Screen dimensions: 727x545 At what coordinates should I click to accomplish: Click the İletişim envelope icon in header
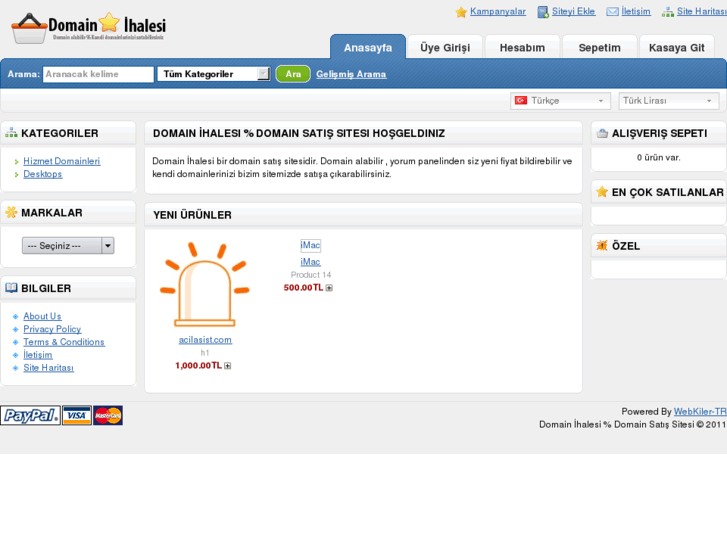tap(612, 12)
